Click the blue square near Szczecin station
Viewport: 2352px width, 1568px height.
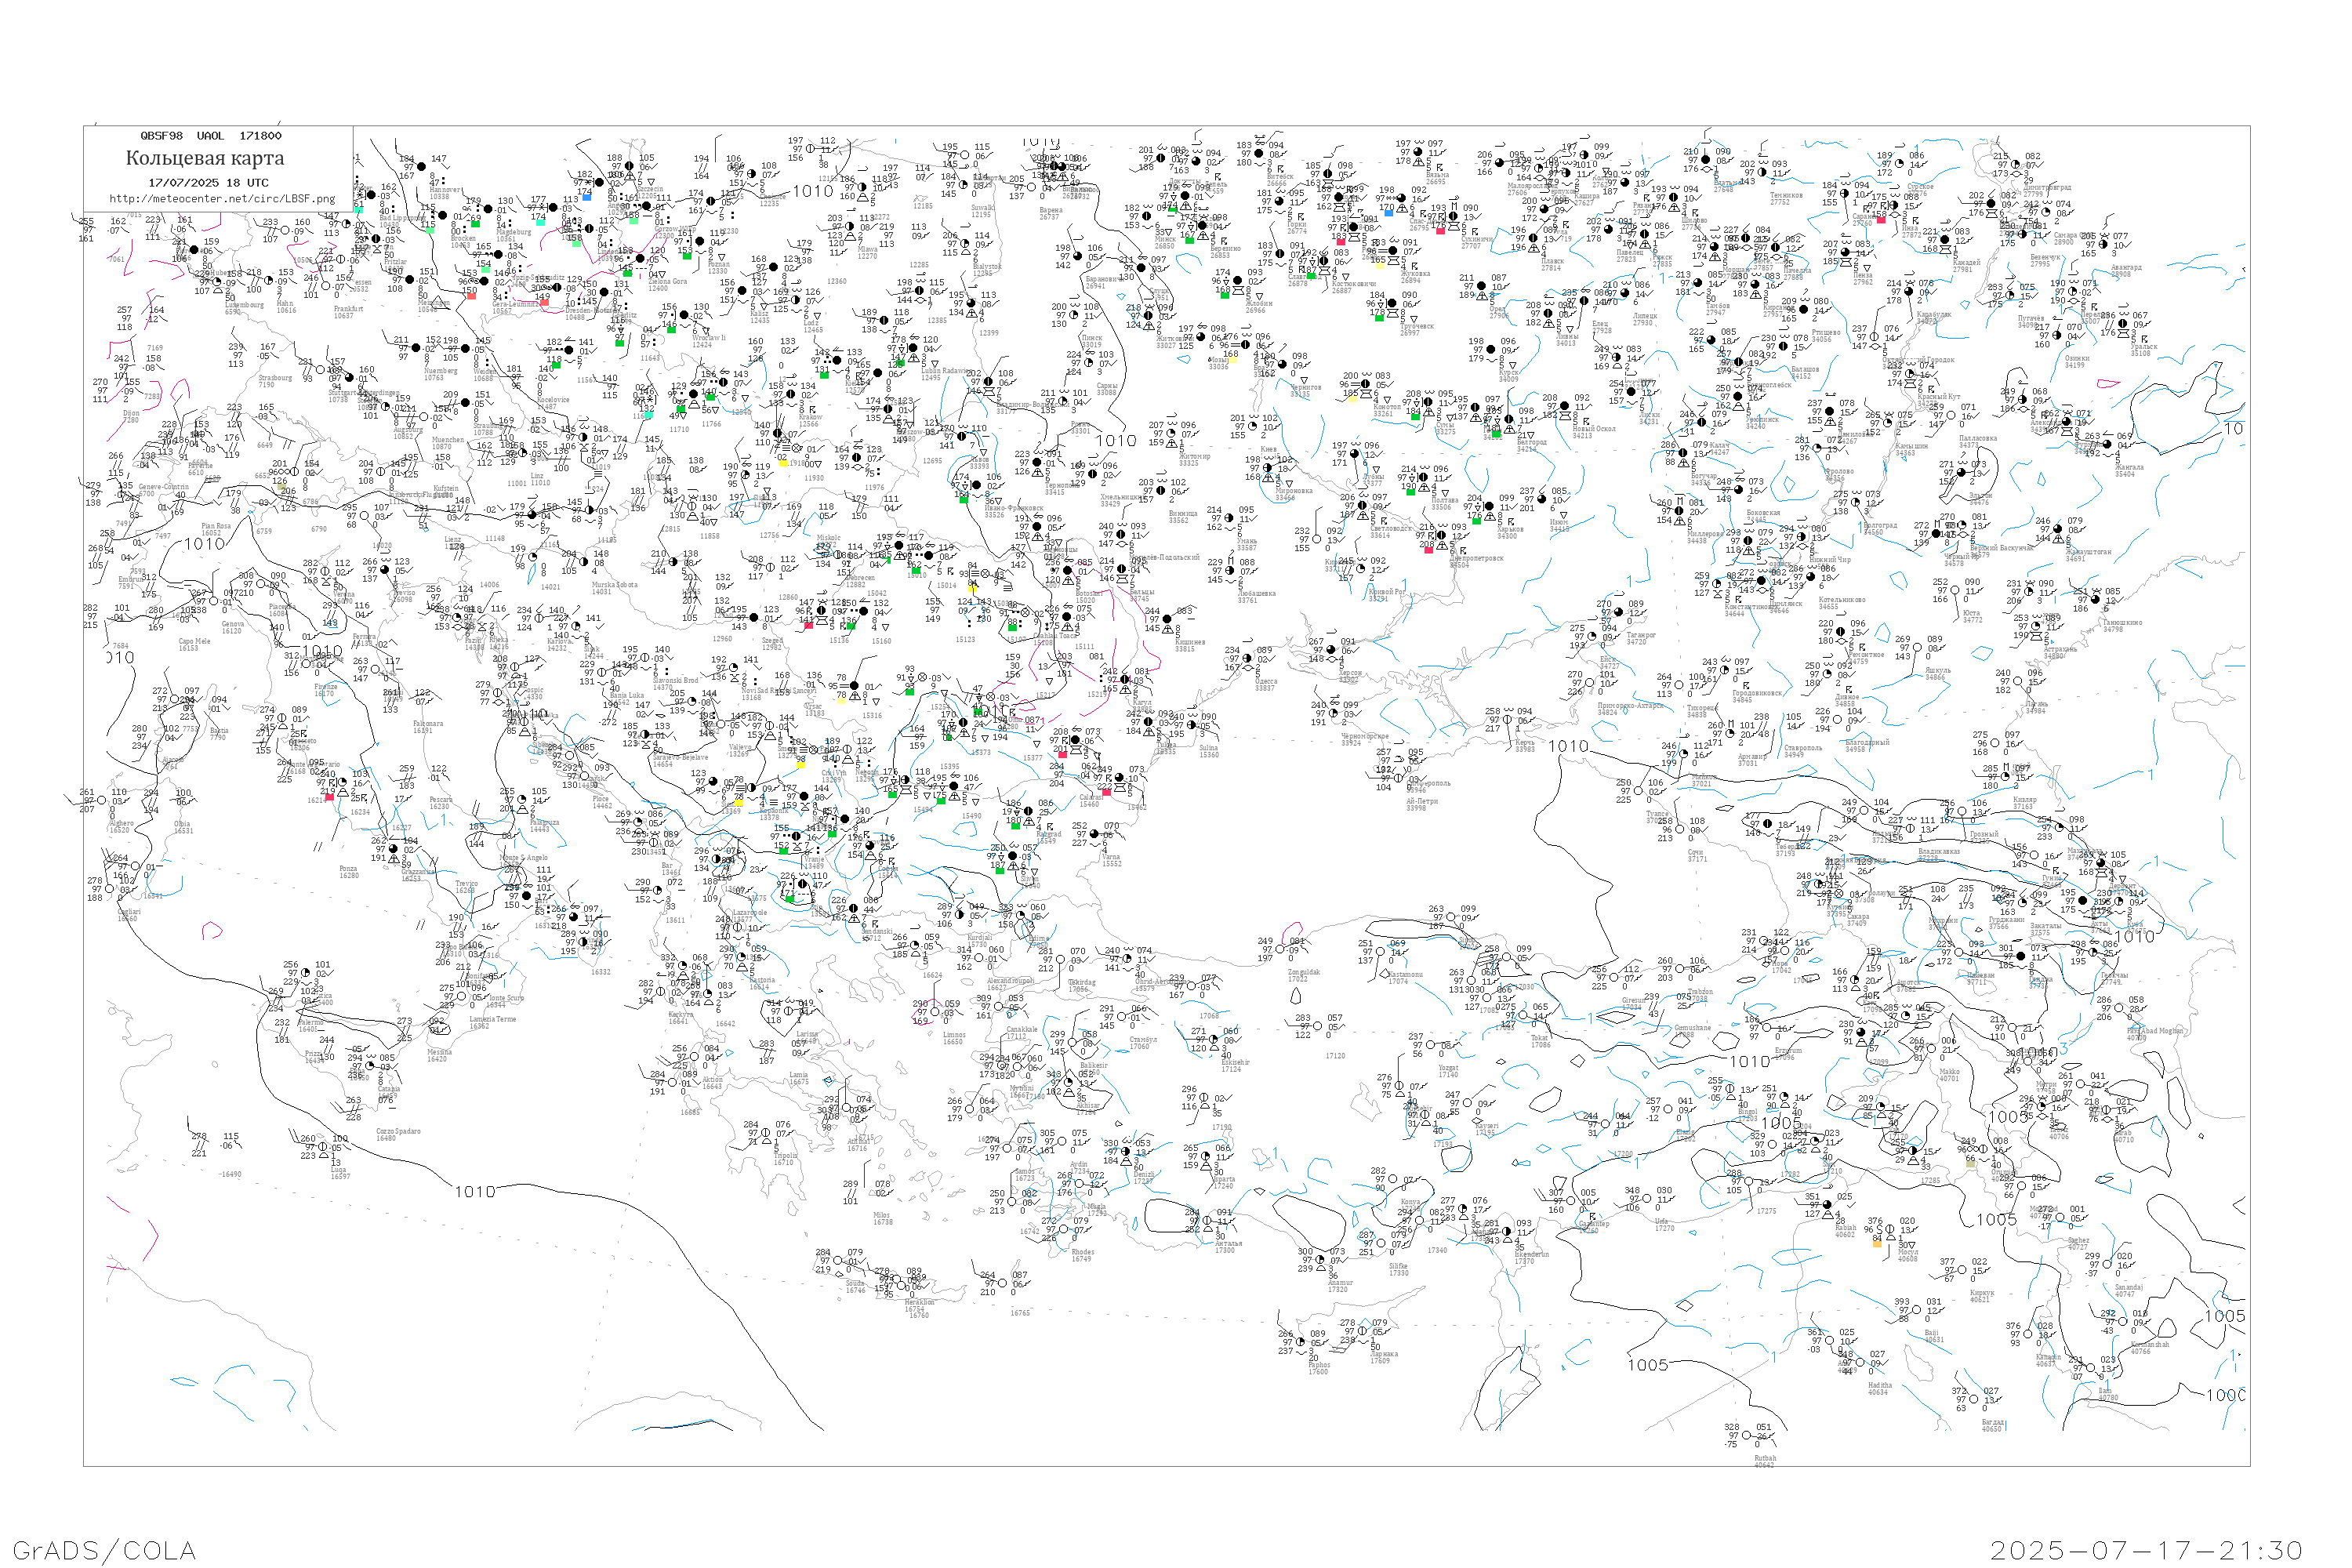pyautogui.click(x=587, y=197)
